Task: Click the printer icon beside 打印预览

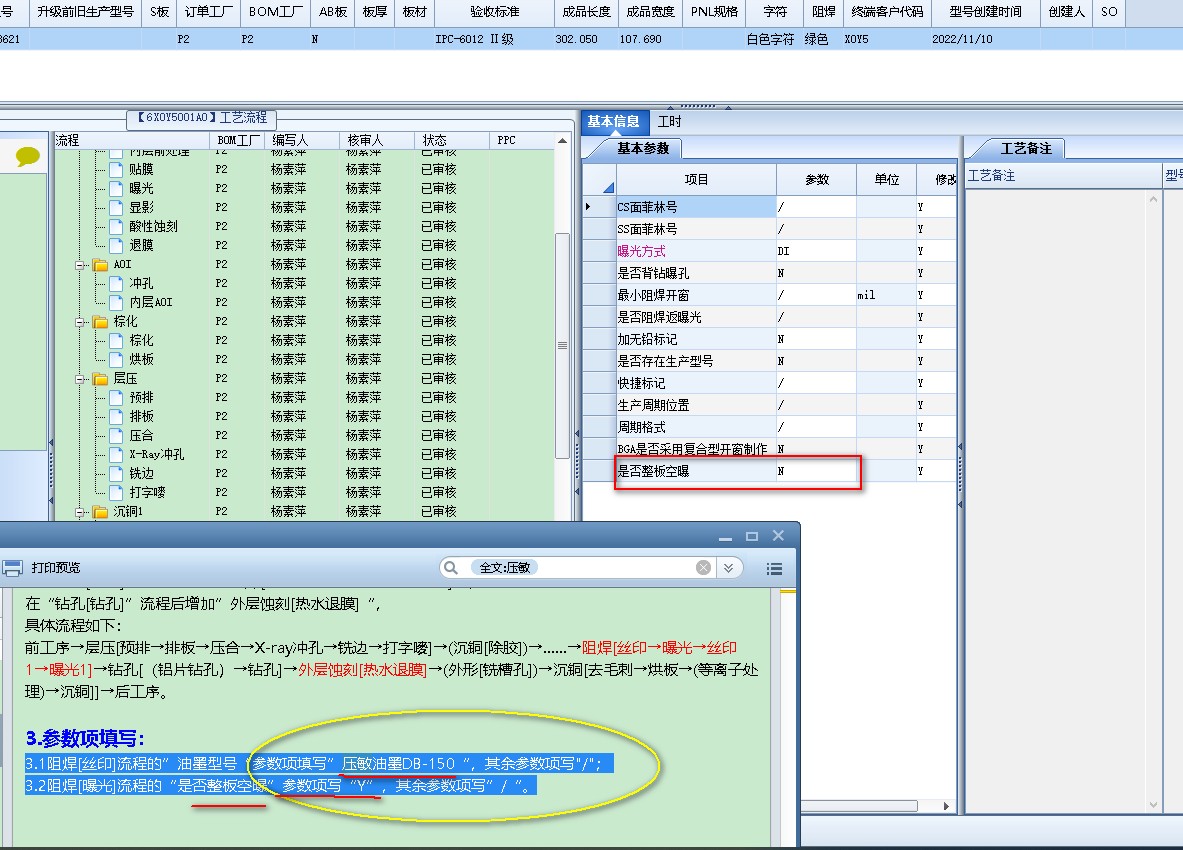Action: (12, 568)
